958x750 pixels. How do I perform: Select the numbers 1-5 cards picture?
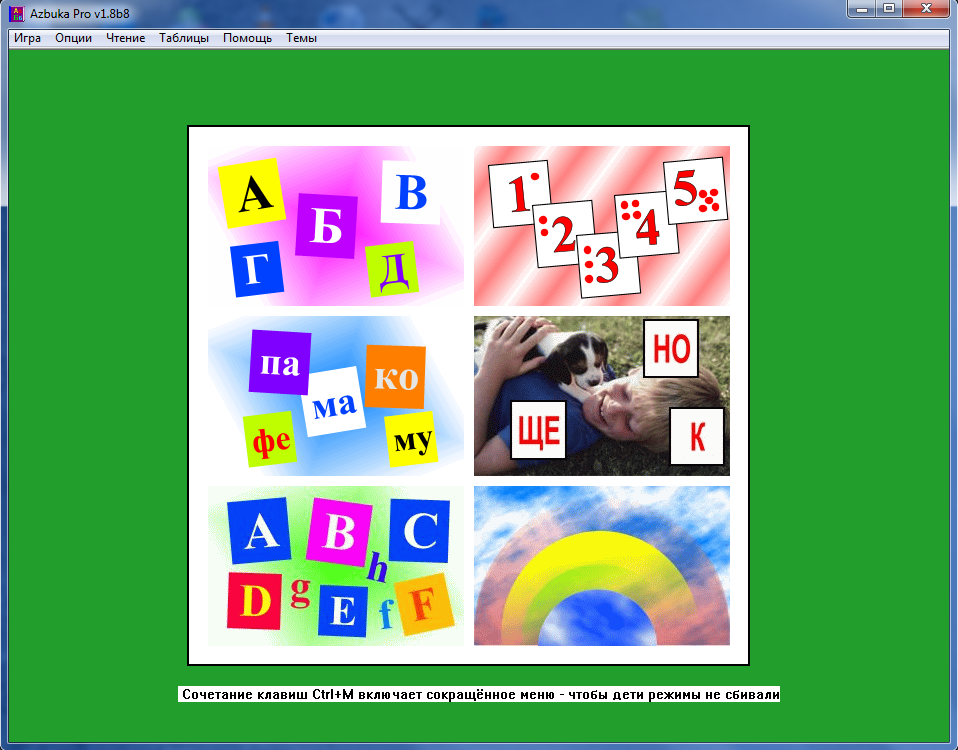602,225
